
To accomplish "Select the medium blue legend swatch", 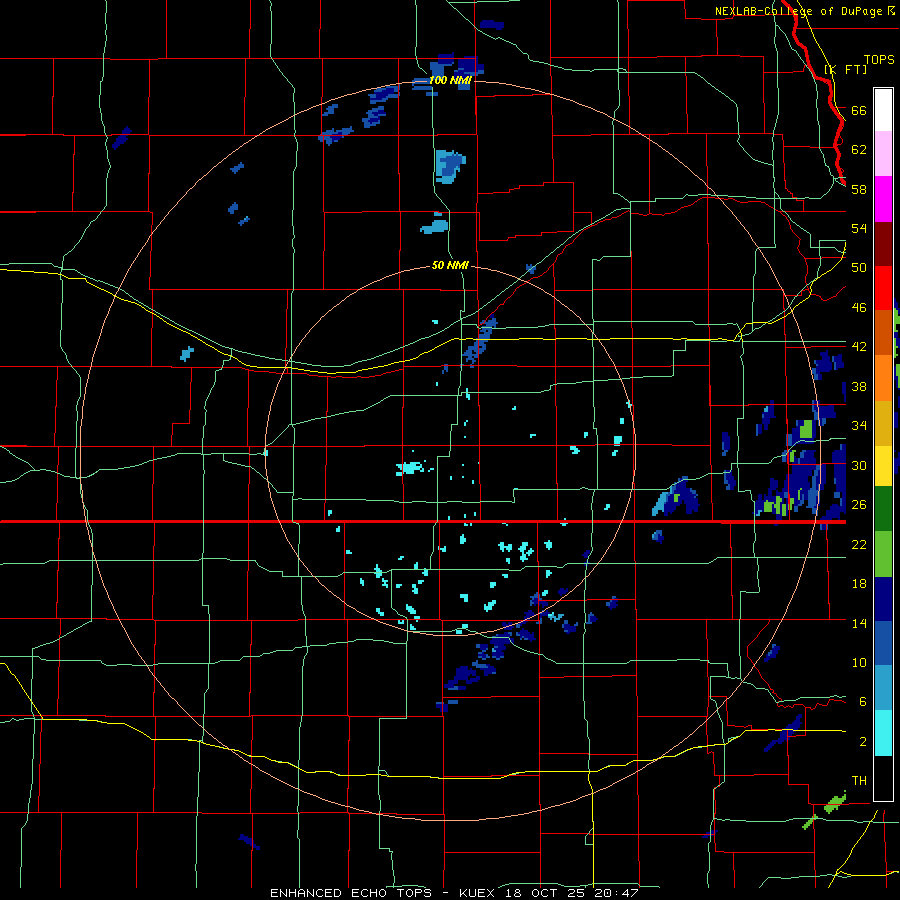I will tap(883, 644).
